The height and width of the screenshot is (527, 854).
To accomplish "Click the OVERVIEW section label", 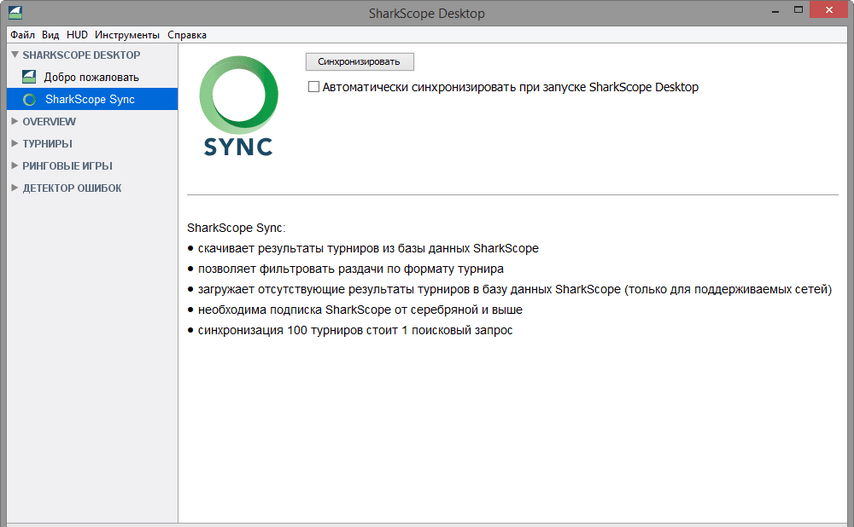I will point(49,121).
